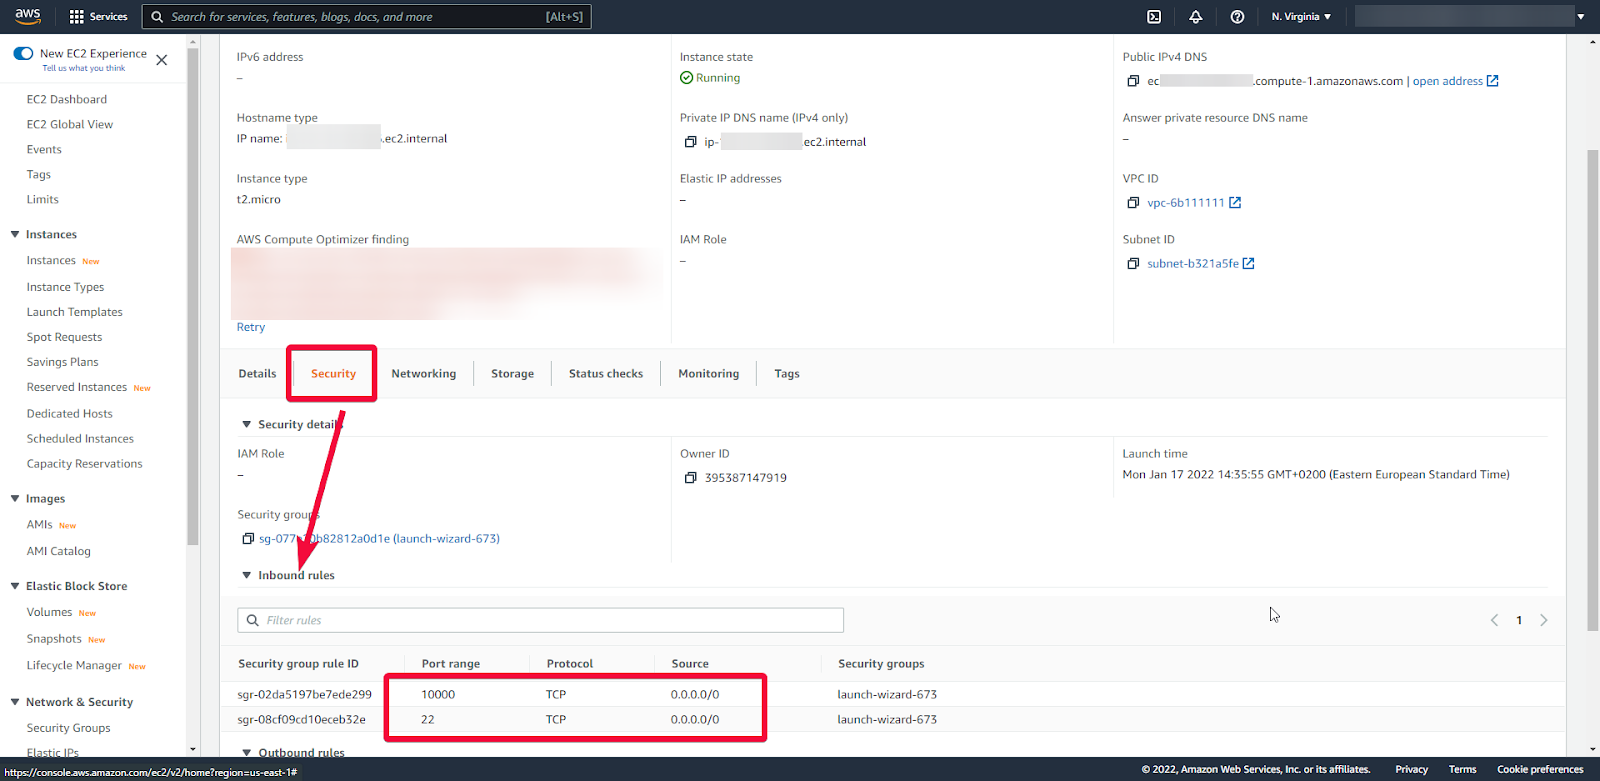Viewport: 1600px width, 781px height.
Task: Open AMI Catalog
Action: point(59,551)
